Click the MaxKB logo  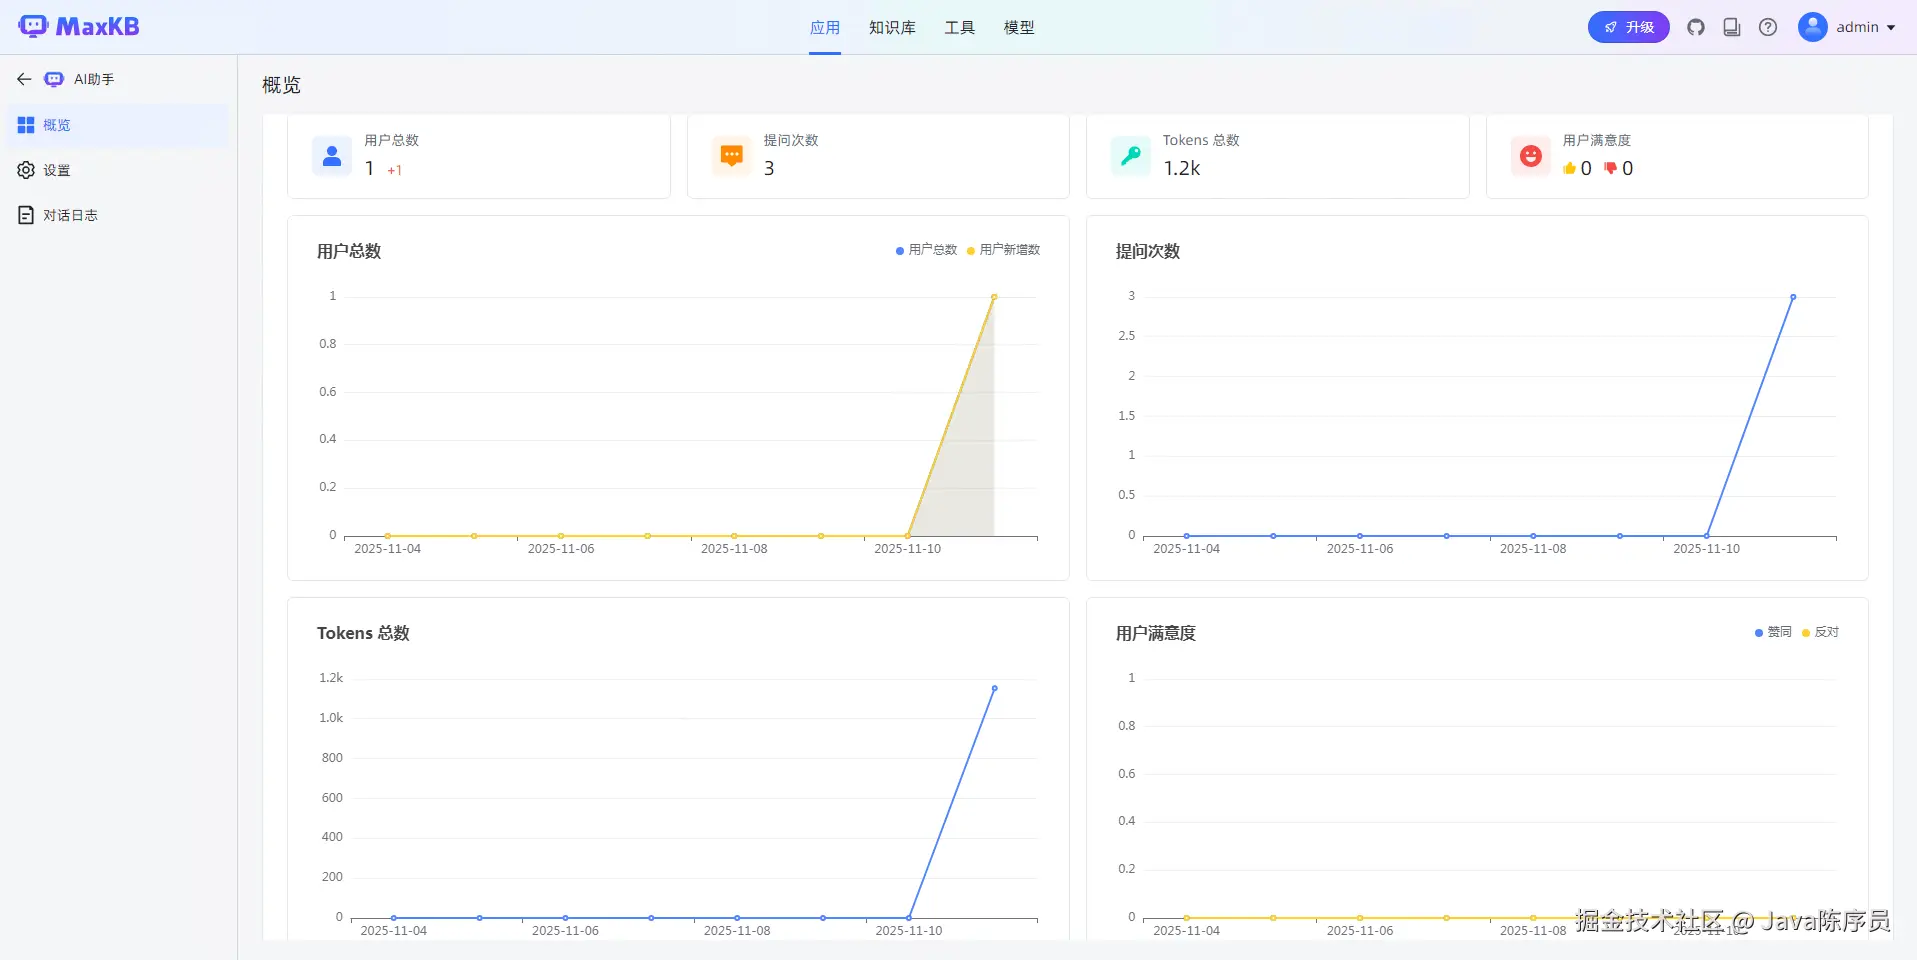pyautogui.click(x=79, y=27)
